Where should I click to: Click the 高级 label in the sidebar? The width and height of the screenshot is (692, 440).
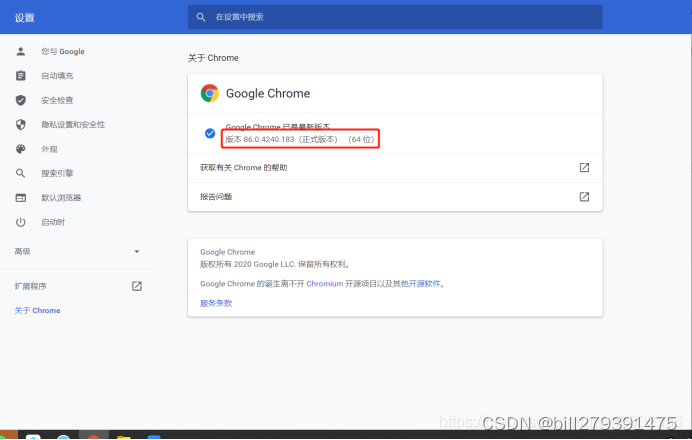pos(23,252)
